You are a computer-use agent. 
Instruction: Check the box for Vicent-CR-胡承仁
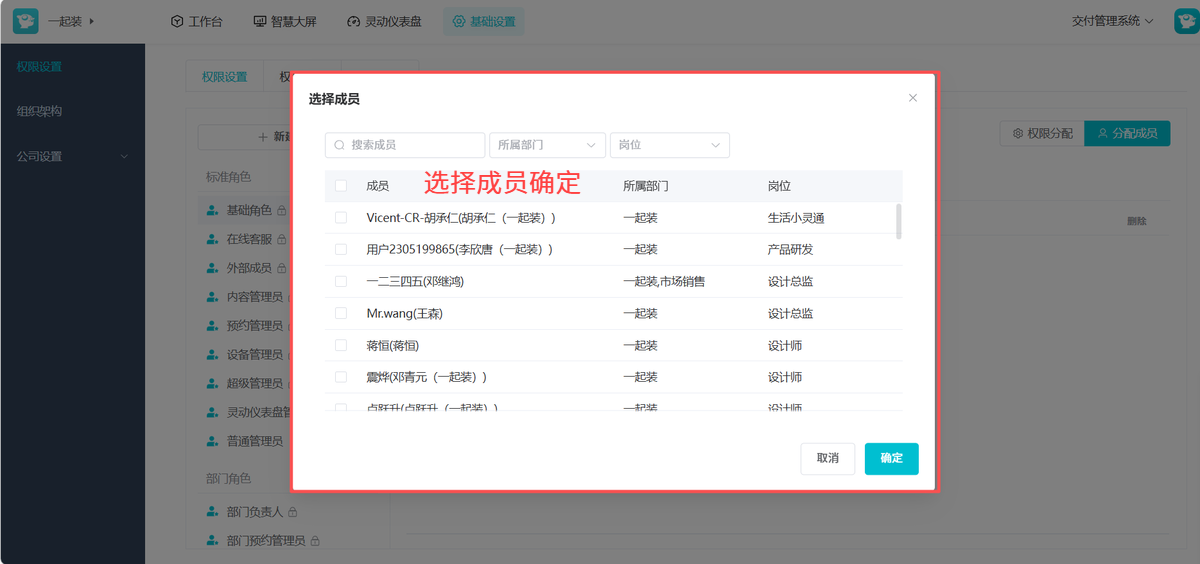(341, 217)
